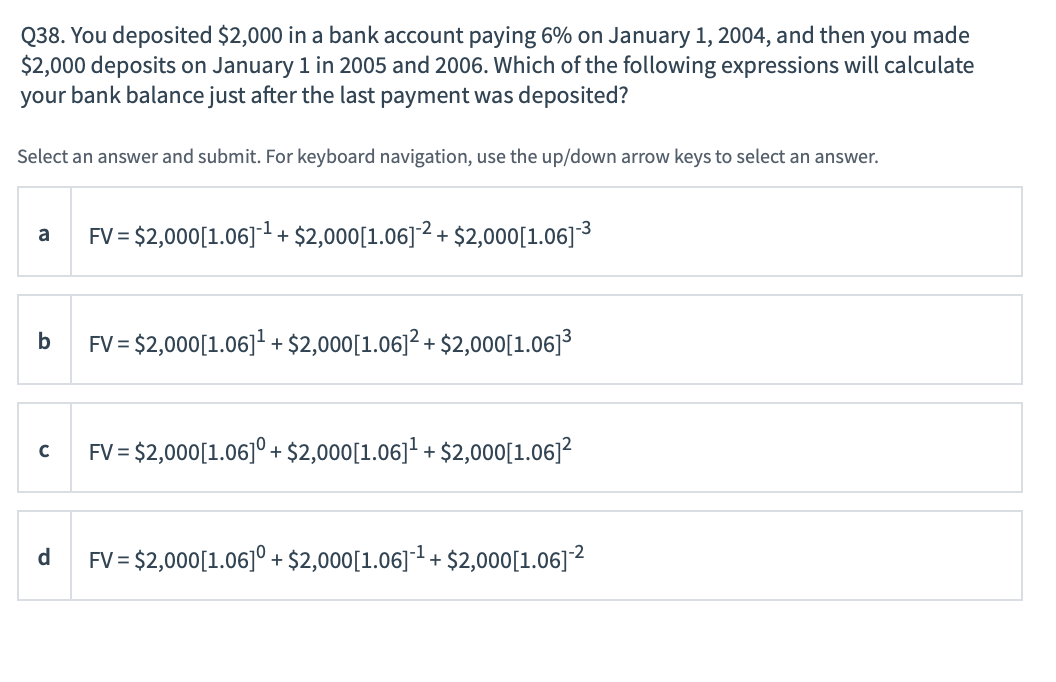Click the formula text in option d
This screenshot has width=1056, height=682.
click(335, 556)
